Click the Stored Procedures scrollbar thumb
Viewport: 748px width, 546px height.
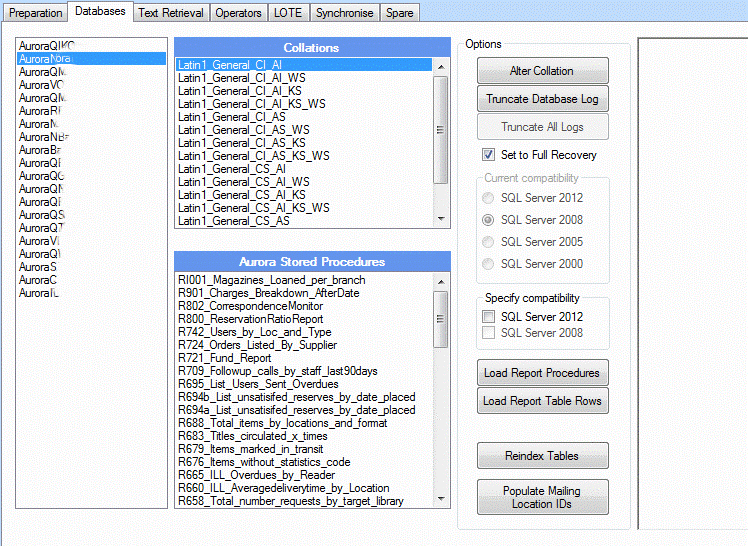click(x=441, y=319)
